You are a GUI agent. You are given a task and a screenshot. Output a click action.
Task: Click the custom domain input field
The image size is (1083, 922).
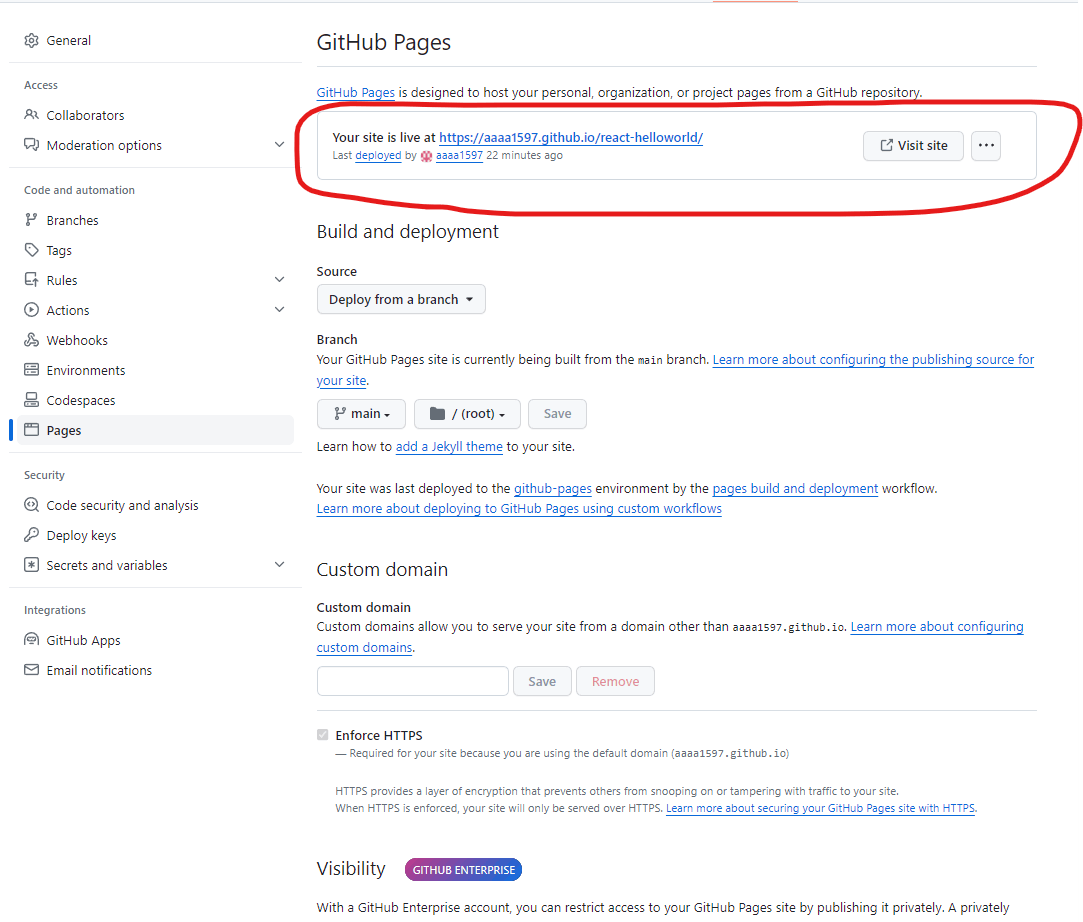pyautogui.click(x=413, y=682)
